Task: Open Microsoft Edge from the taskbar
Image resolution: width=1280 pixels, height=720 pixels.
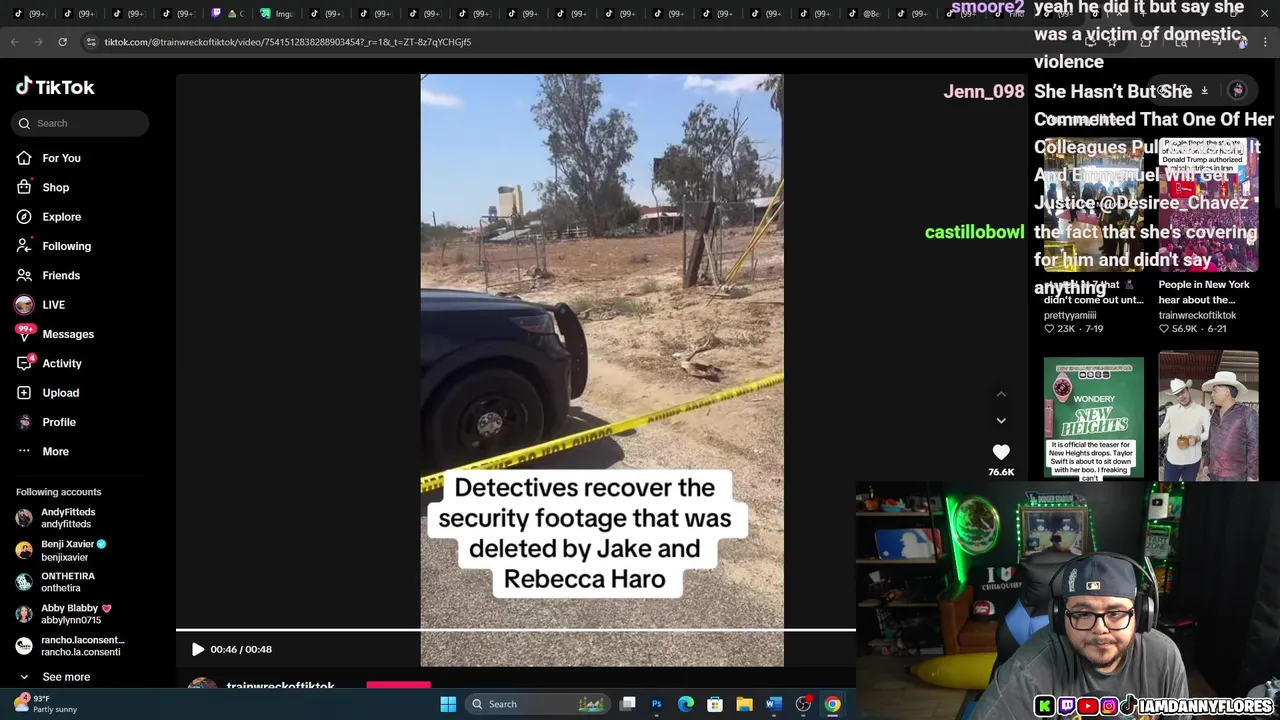Action: (686, 704)
